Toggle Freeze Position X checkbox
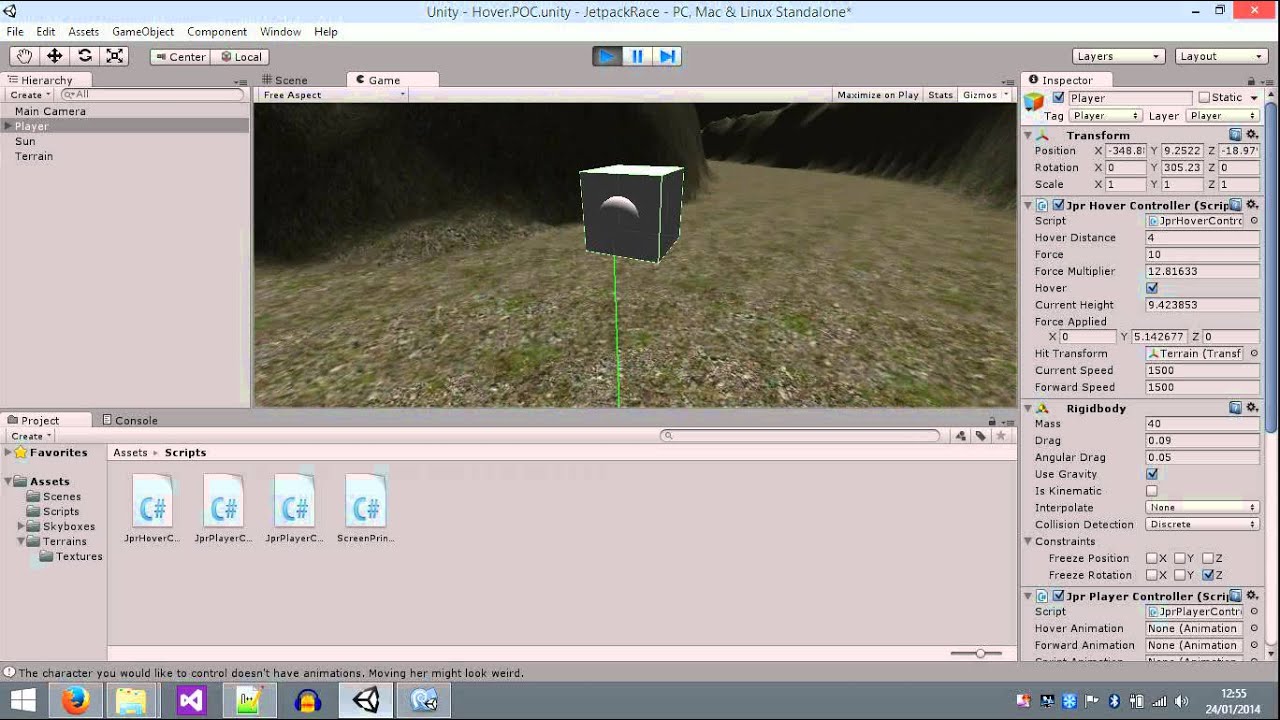The height and width of the screenshot is (720, 1280). pyautogui.click(x=1152, y=558)
